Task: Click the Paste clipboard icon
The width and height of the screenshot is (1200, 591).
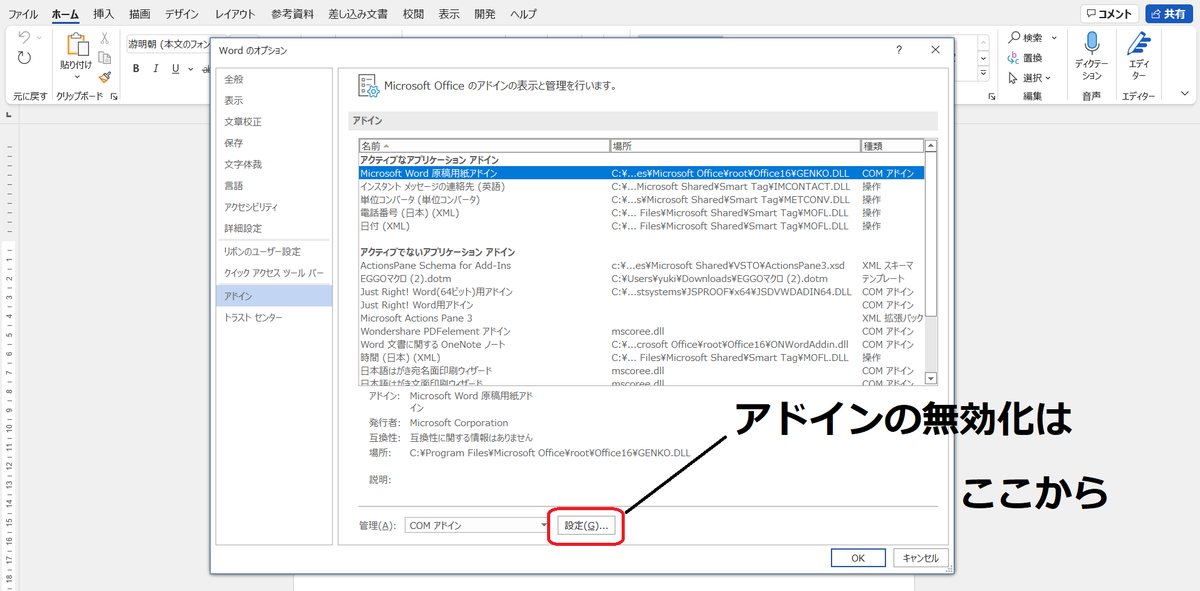Action: pos(76,46)
